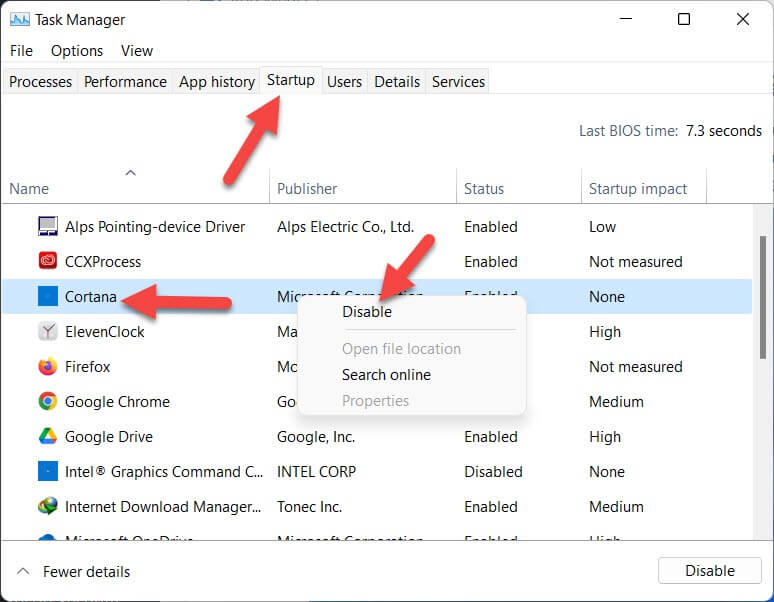Sort by the Startup impact column
Screen dimensions: 774x602
pyautogui.click(x=638, y=189)
